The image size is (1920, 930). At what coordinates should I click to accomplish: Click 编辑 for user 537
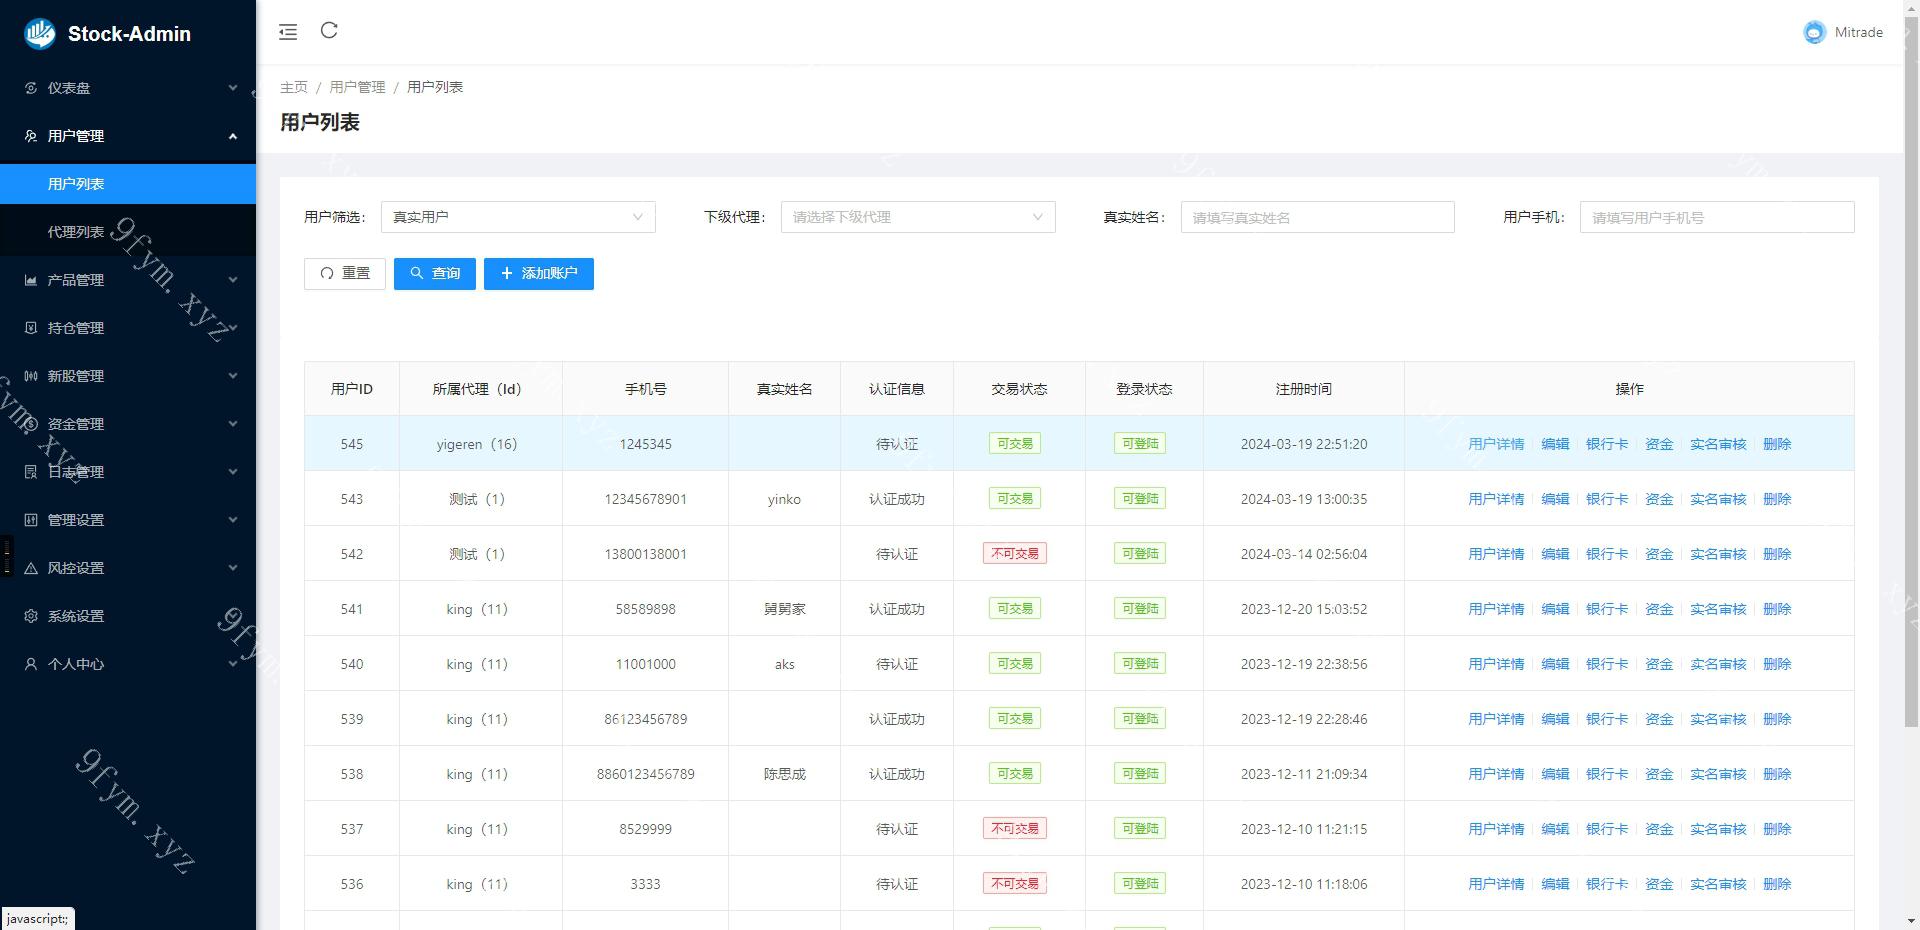(1555, 829)
